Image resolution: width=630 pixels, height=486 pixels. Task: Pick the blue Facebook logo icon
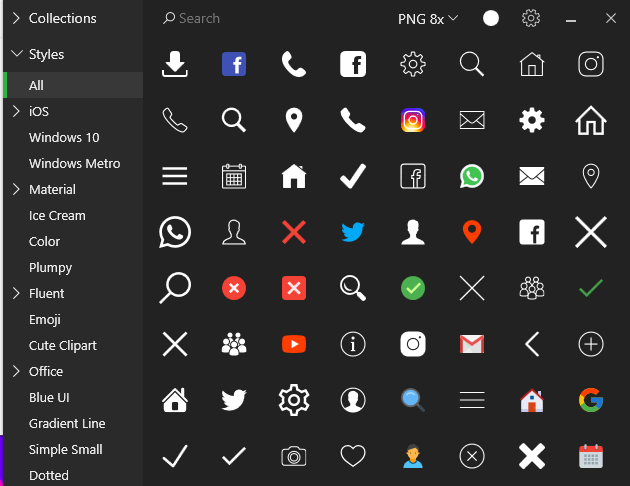234,64
